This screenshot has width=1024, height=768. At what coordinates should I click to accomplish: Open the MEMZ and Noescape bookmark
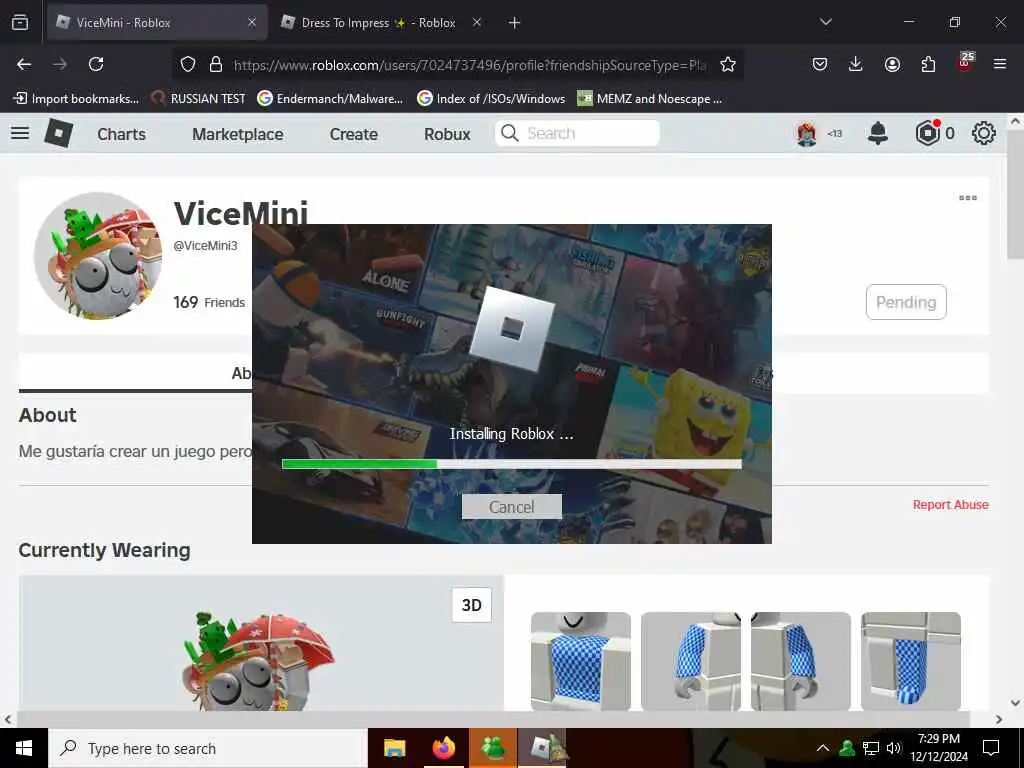(650, 99)
